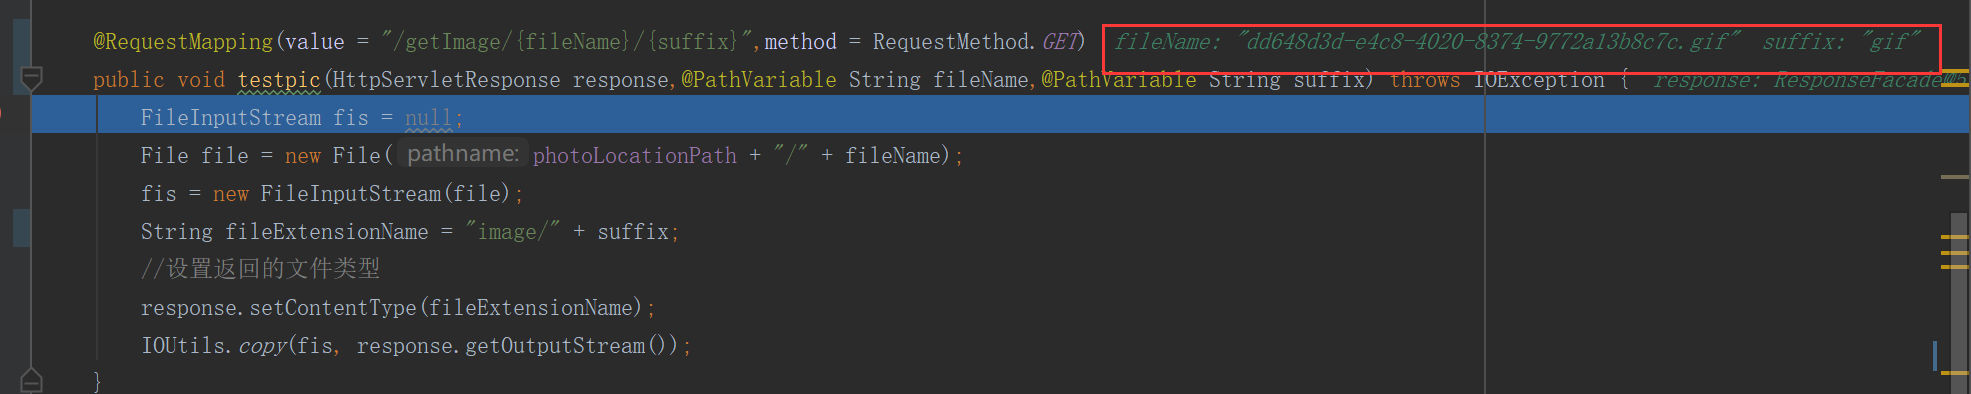The width and height of the screenshot is (1971, 394).
Task: Click the blue marker in the right stripe
Action: [1935, 355]
